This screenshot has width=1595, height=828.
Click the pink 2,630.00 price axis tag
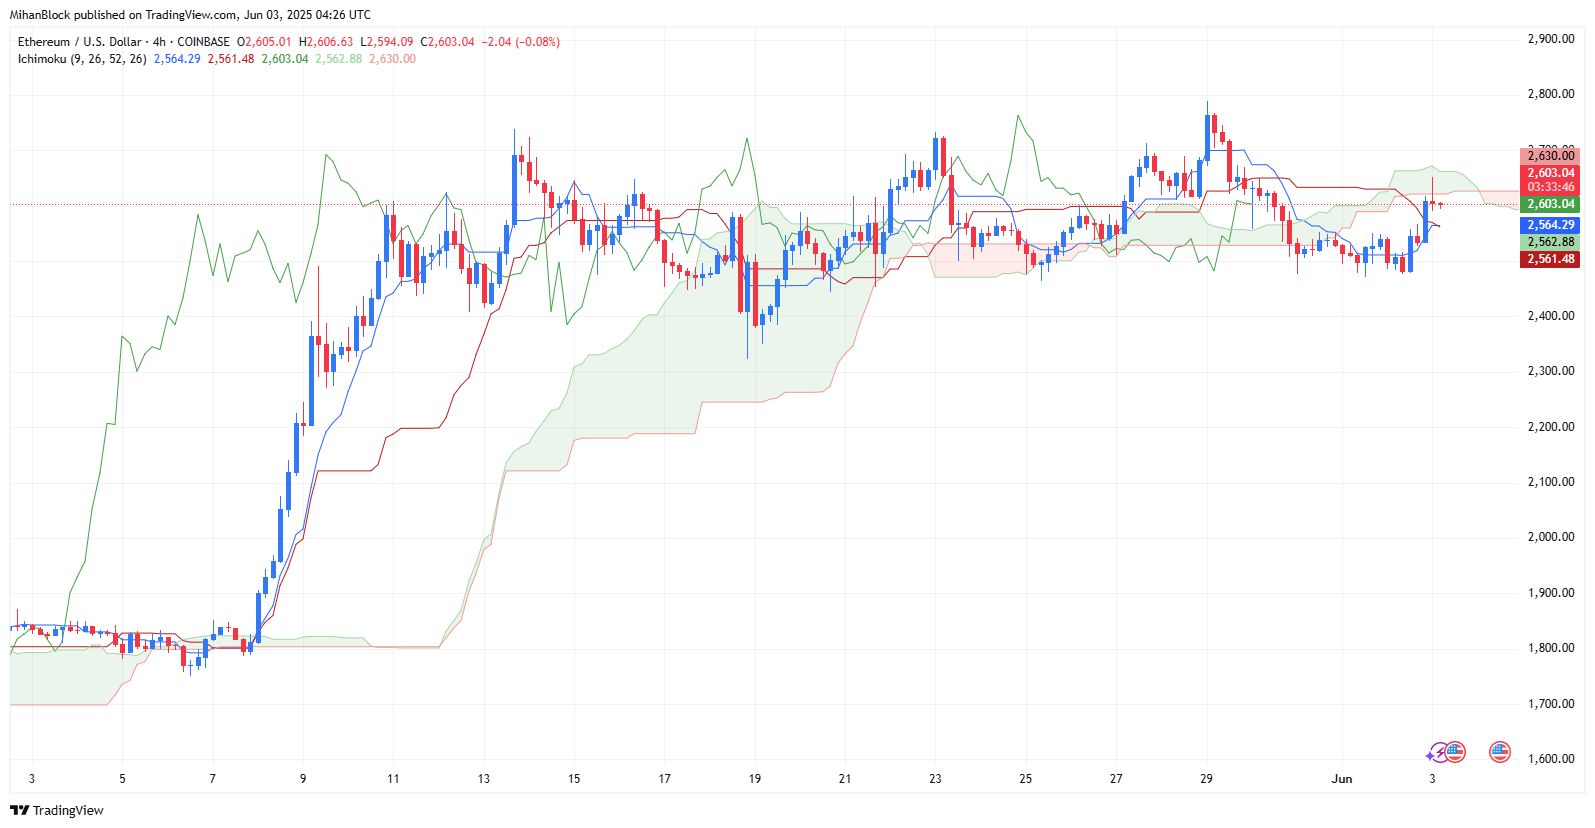(x=1550, y=156)
